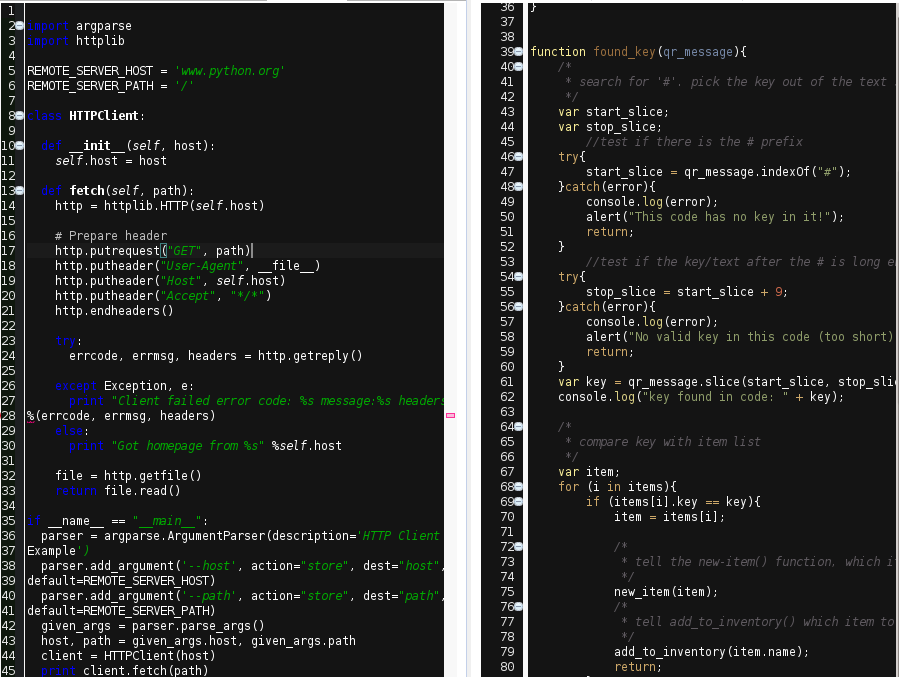Click the '# Prepare header' comment
Viewport: 899px width, 677px height.
[x=111, y=236]
